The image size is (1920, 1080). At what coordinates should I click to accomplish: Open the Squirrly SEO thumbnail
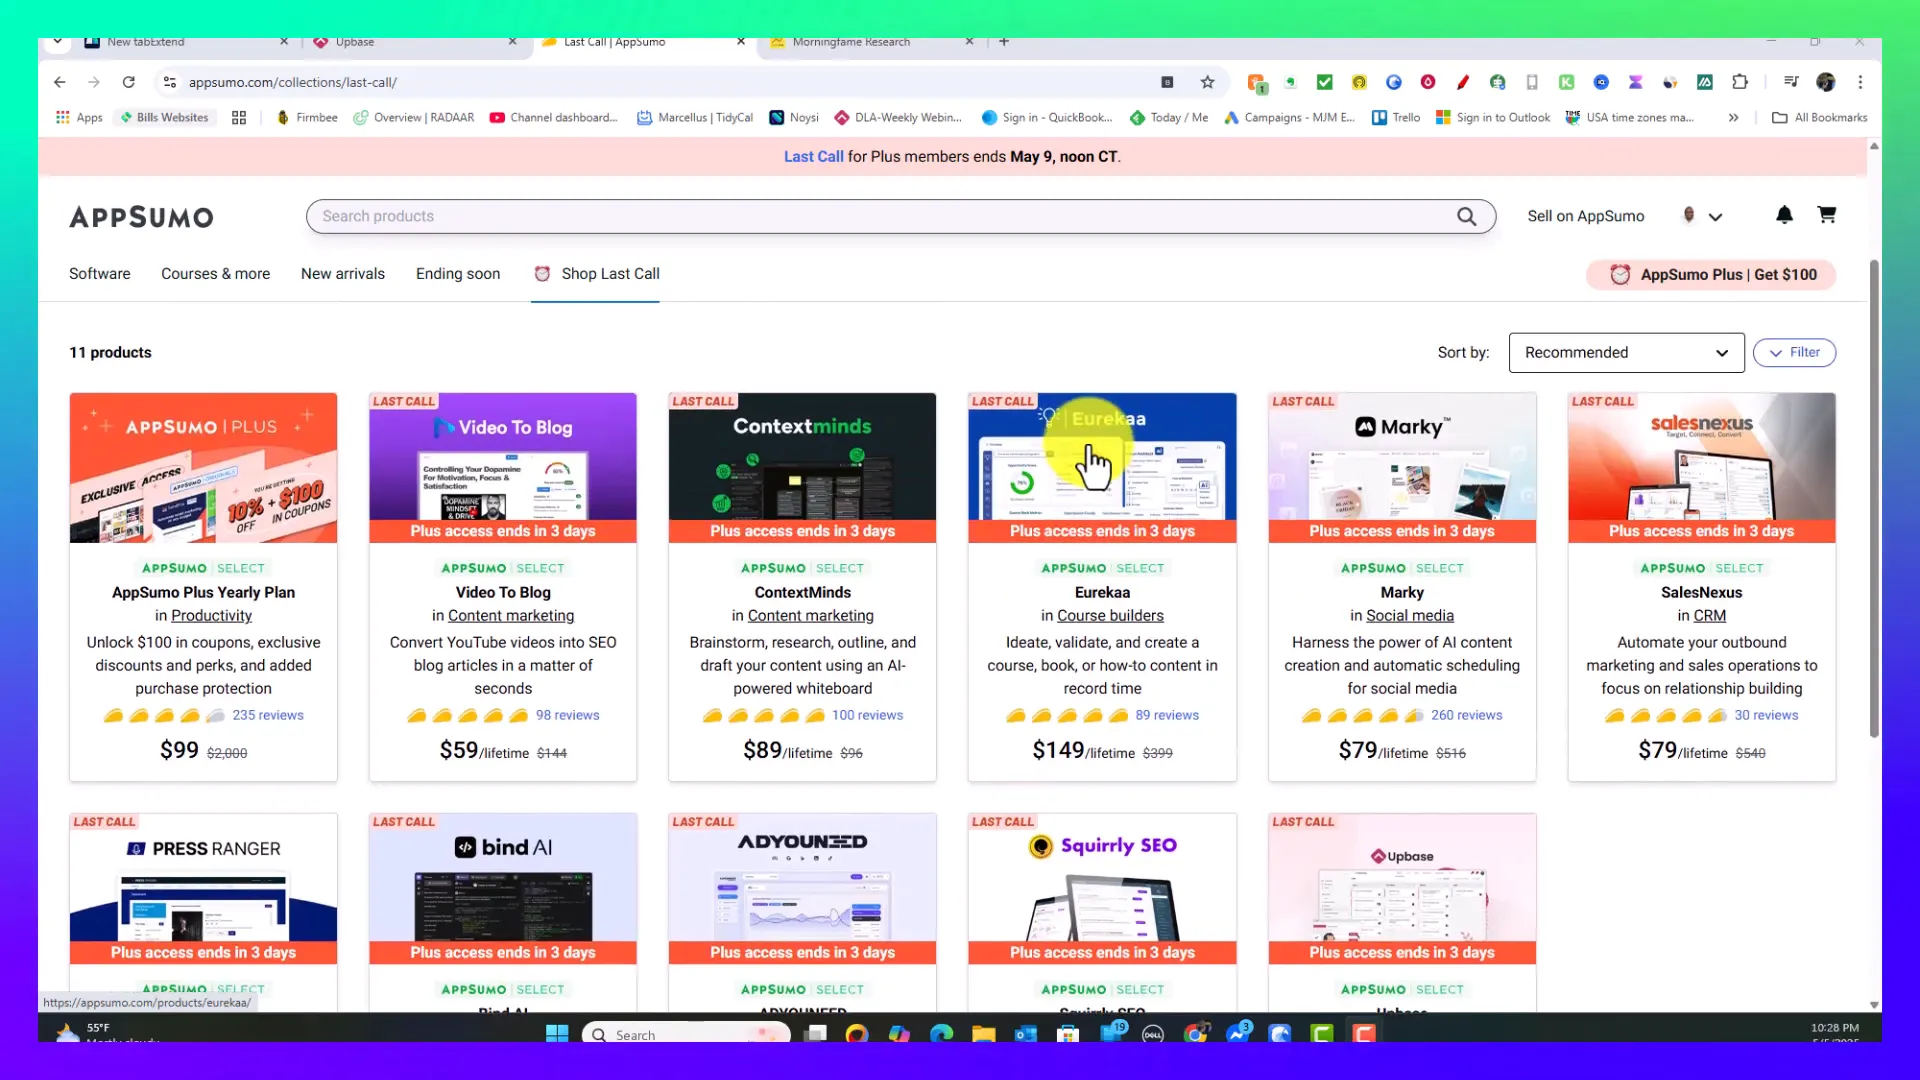[1102, 888]
